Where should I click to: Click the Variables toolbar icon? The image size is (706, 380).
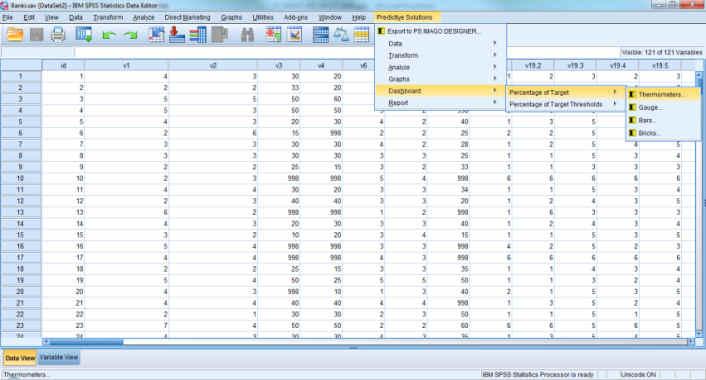pyautogui.click(x=198, y=35)
